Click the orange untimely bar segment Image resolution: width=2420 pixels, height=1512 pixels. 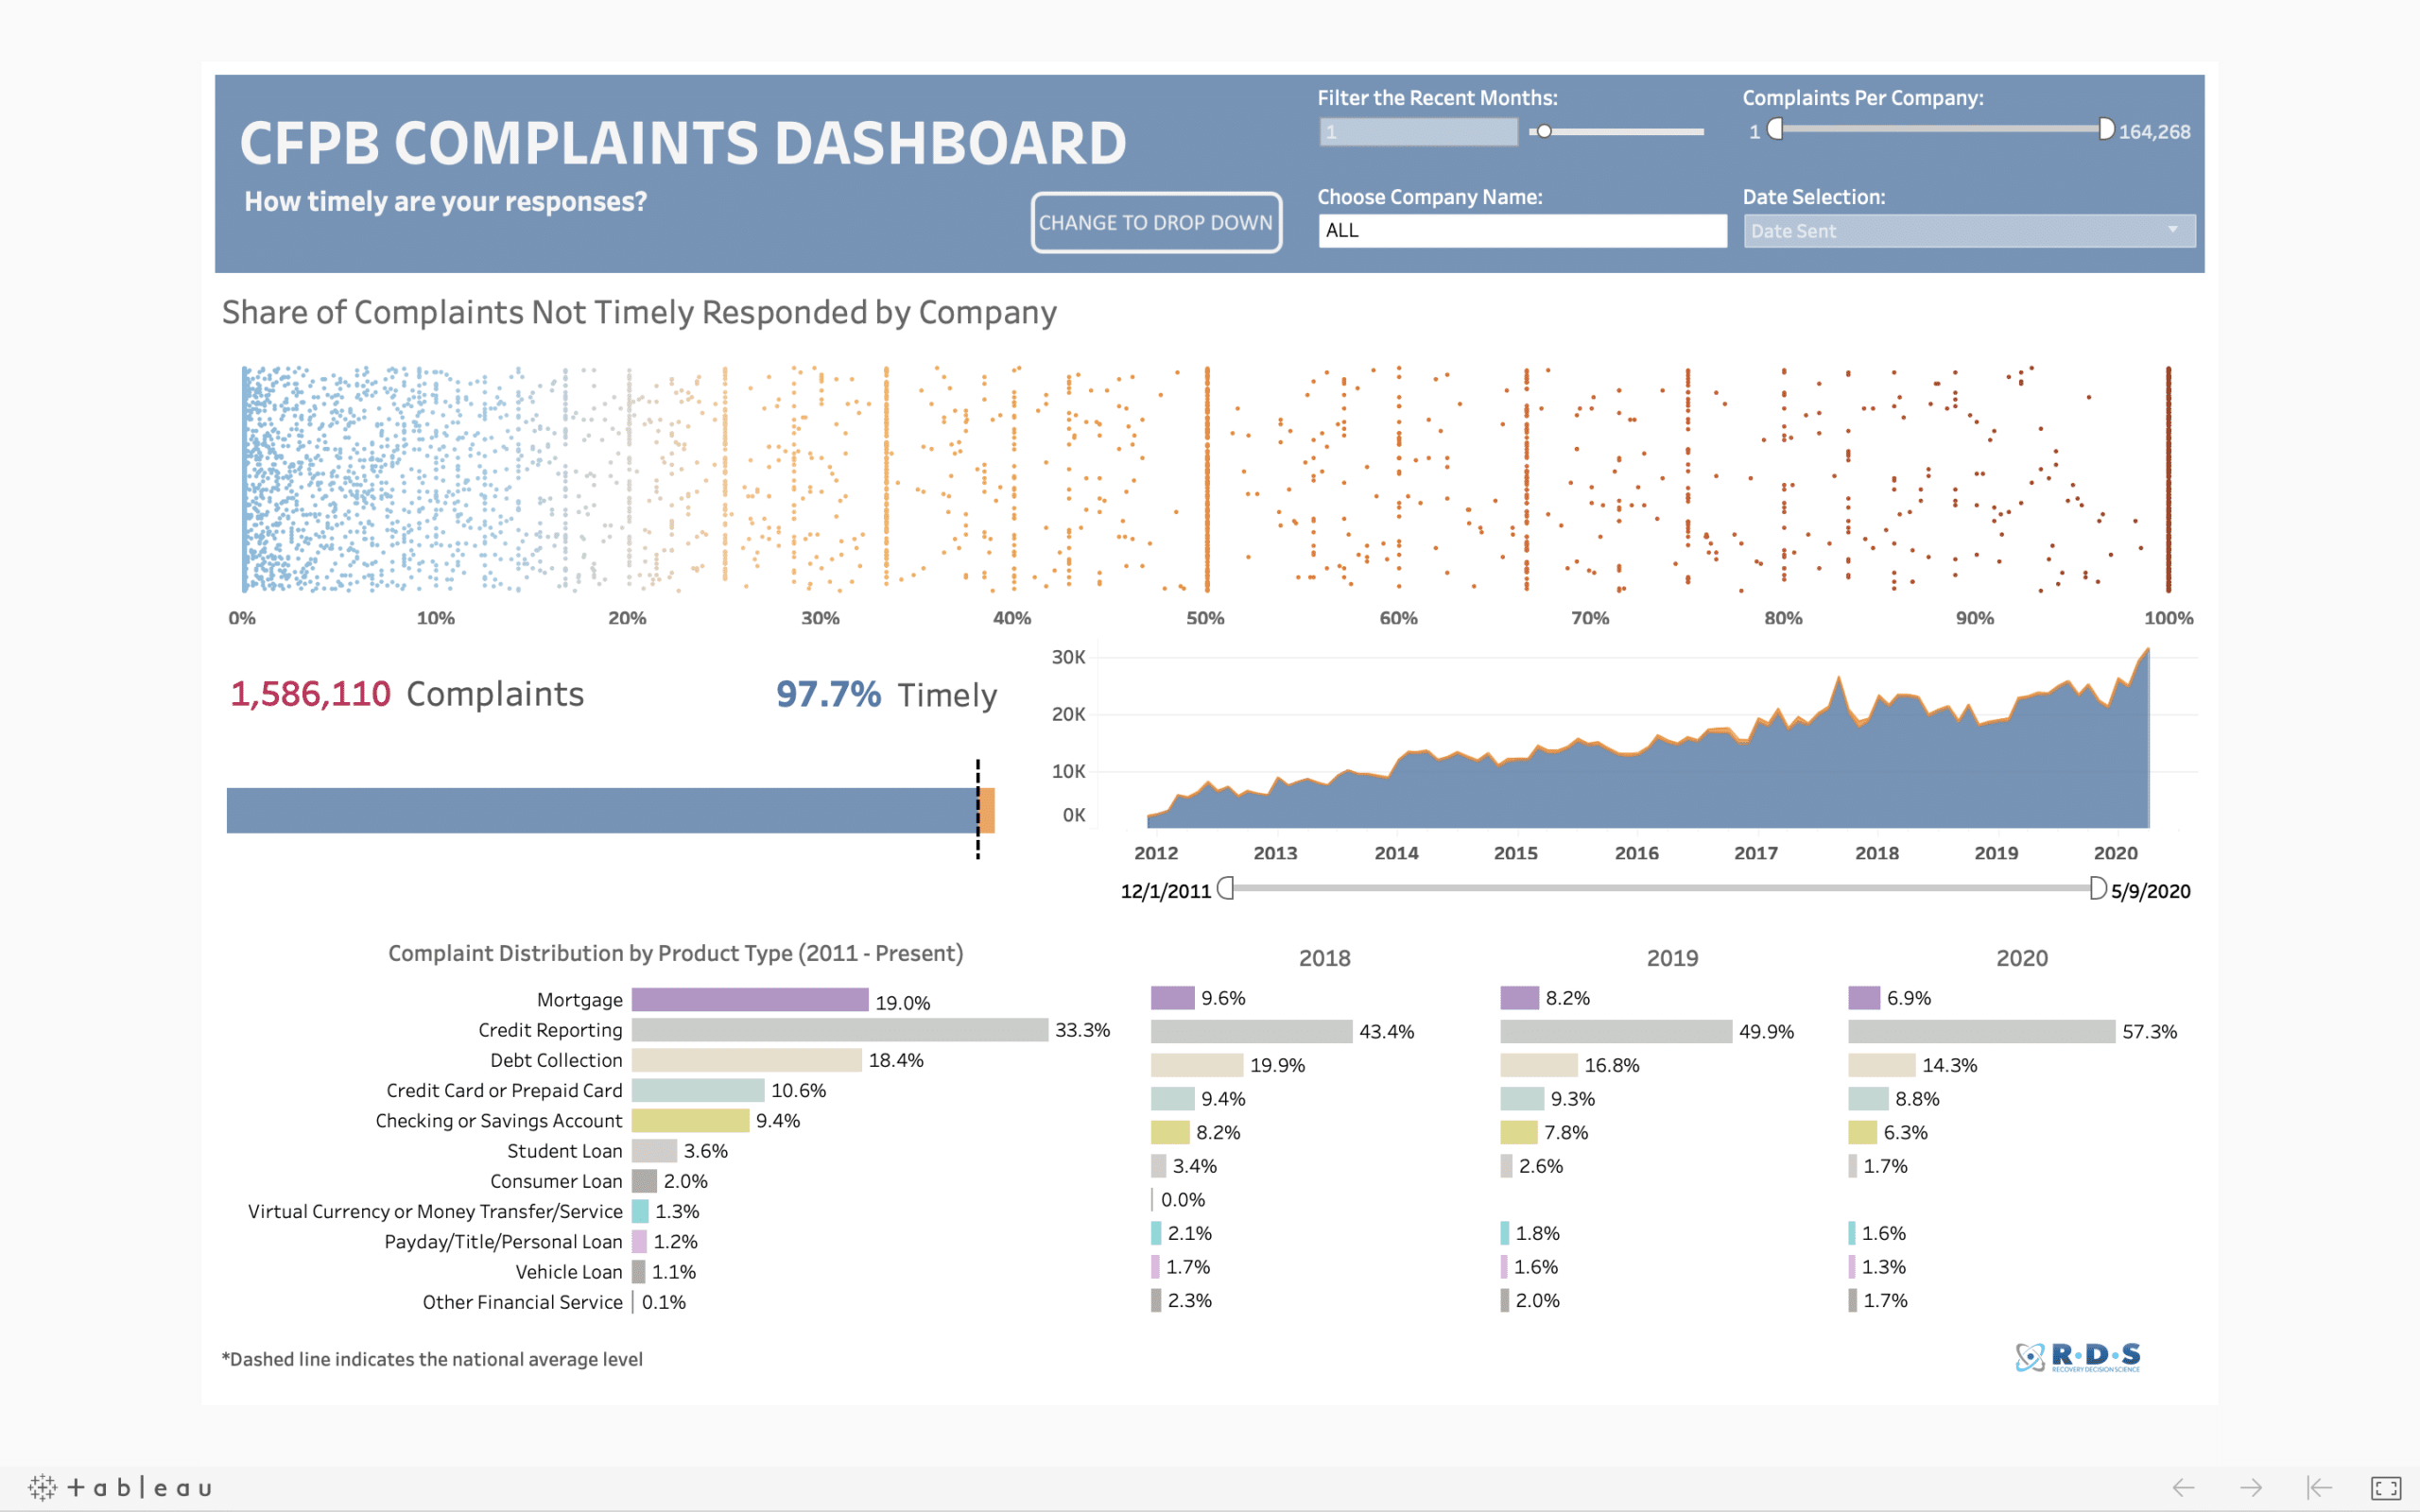click(x=987, y=810)
